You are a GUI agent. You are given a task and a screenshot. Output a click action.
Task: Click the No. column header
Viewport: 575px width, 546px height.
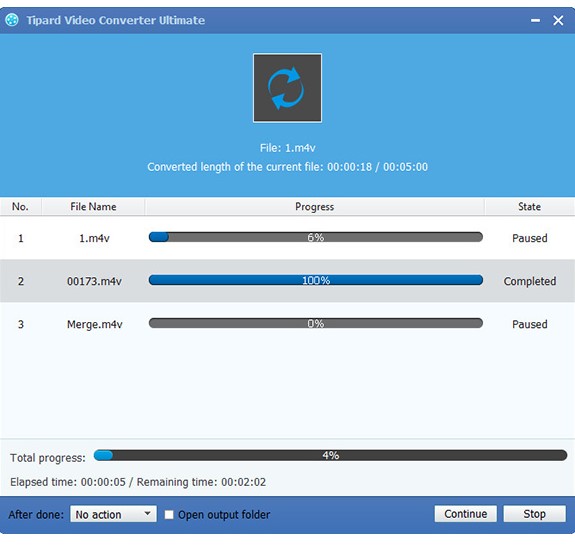pos(21,207)
